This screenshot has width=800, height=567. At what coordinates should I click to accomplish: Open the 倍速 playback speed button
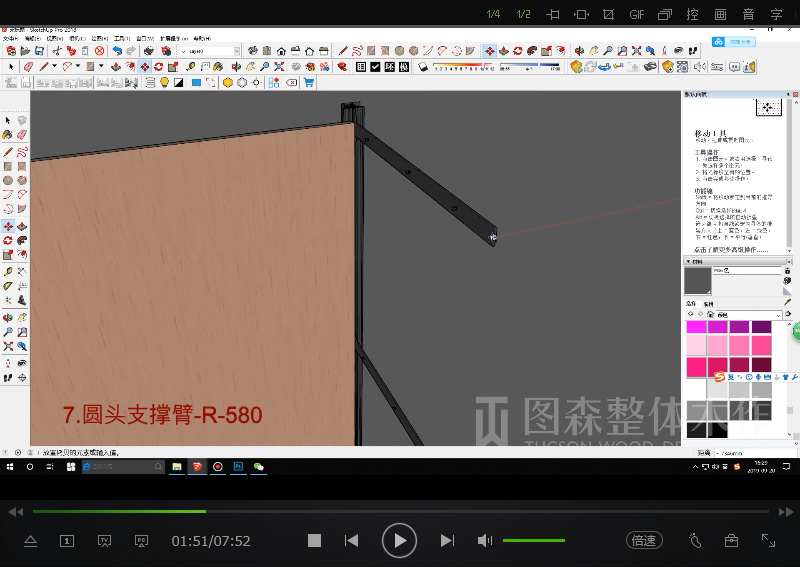tap(644, 540)
